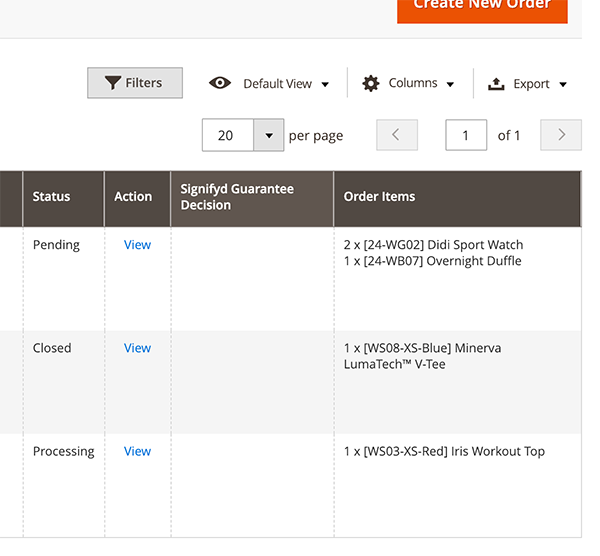Click the eye icon for Default View
The height and width of the screenshot is (556, 600).
pos(220,83)
